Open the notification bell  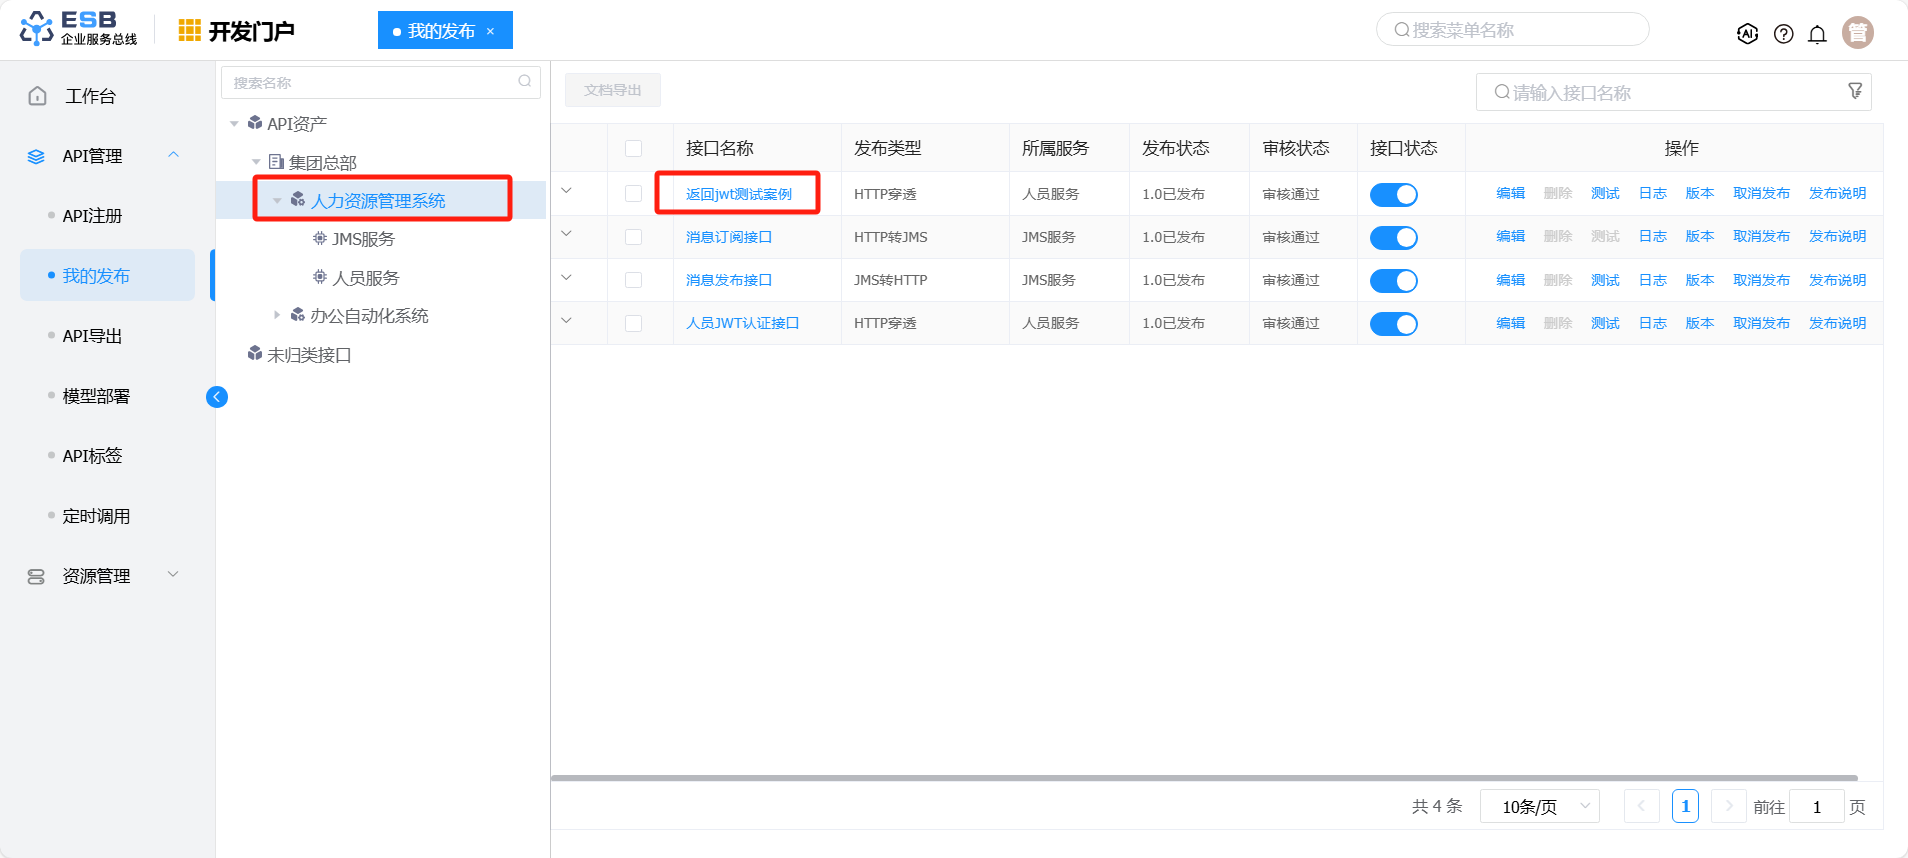point(1817,34)
